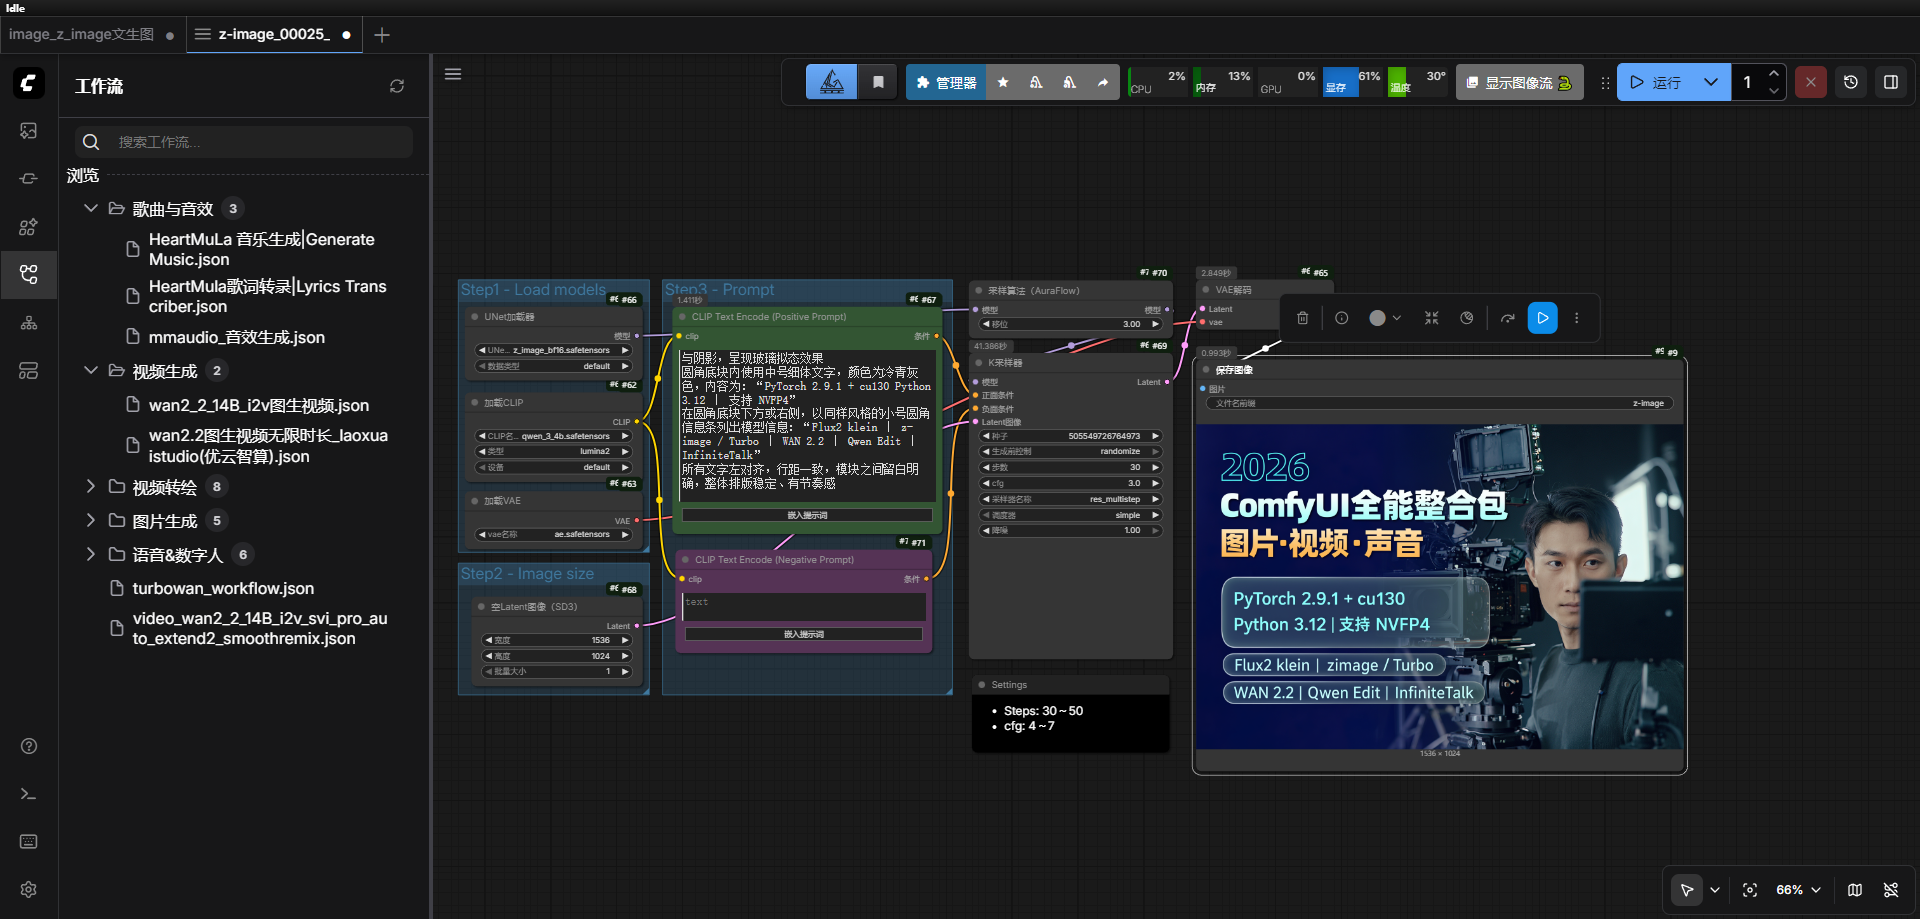This screenshot has width=1920, height=919.
Task: Open the hamburger menu above the canvas
Action: pyautogui.click(x=453, y=74)
